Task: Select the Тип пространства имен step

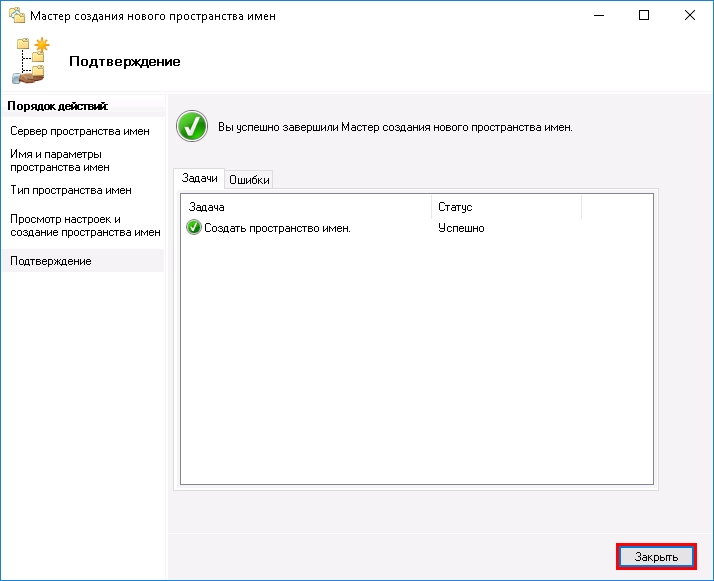Action: [x=71, y=190]
